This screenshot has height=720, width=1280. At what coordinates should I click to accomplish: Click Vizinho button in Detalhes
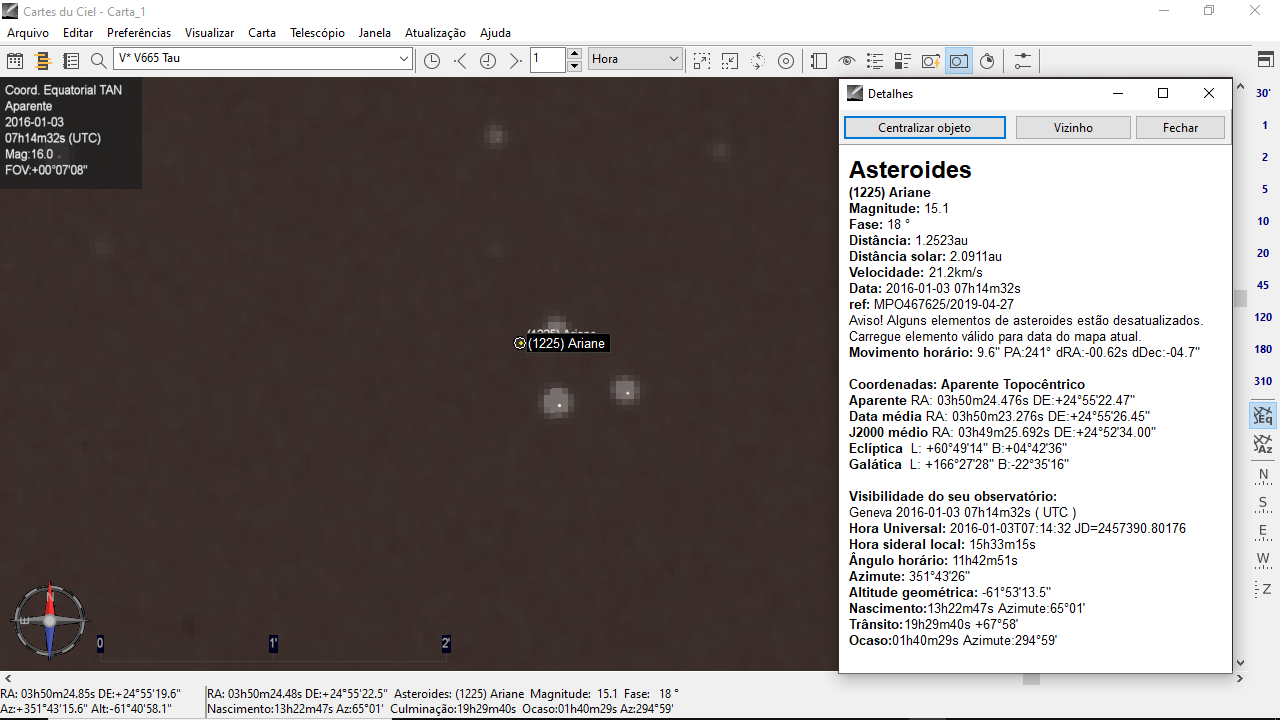1073,128
